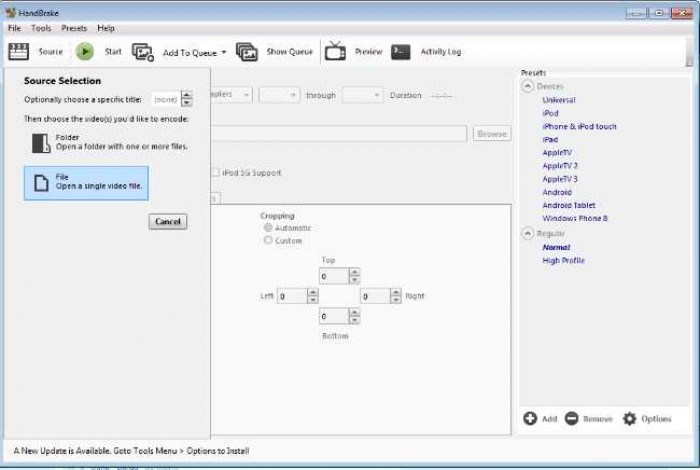The width and height of the screenshot is (700, 470).
Task: Click the Activity Log label
Action: click(441, 52)
